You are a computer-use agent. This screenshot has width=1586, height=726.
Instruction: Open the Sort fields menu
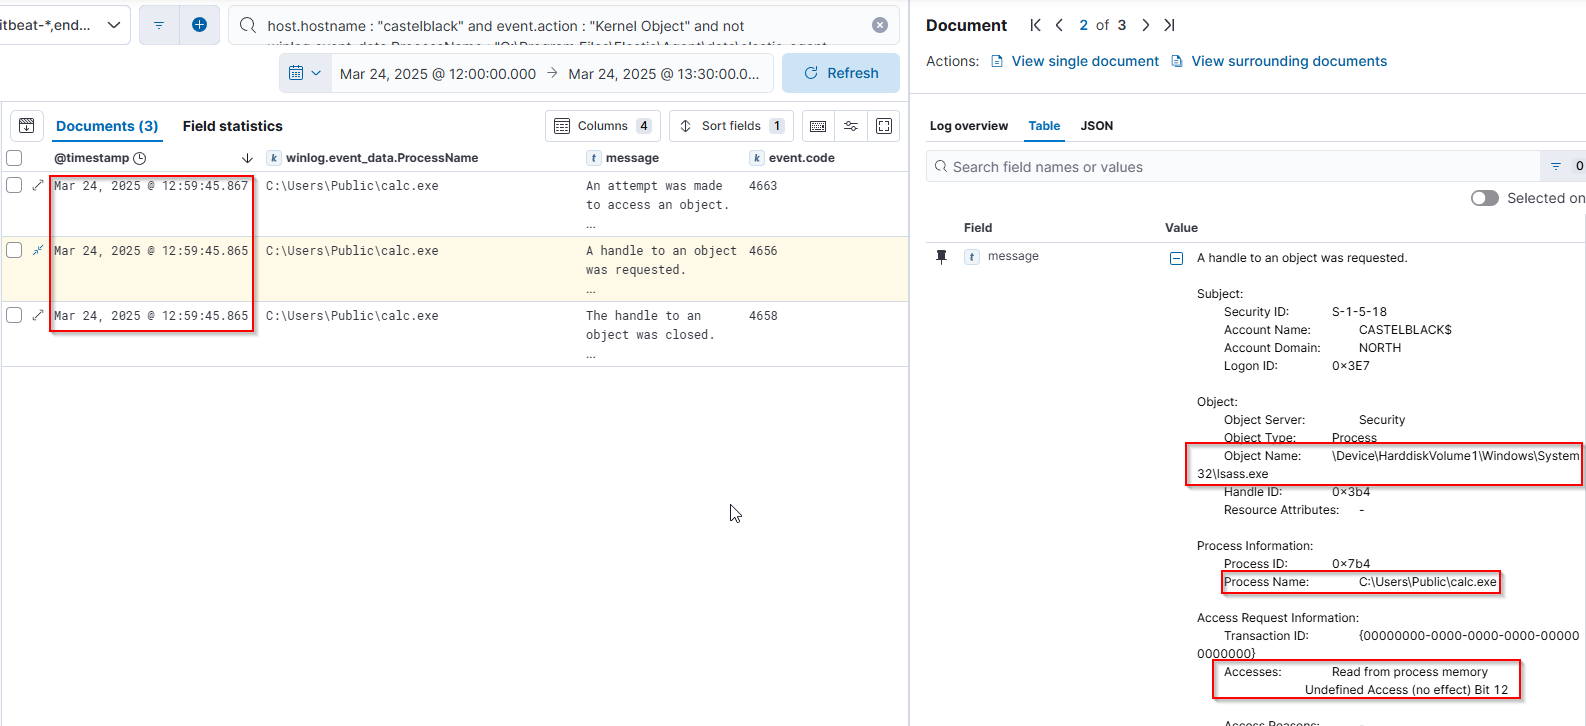click(x=731, y=126)
